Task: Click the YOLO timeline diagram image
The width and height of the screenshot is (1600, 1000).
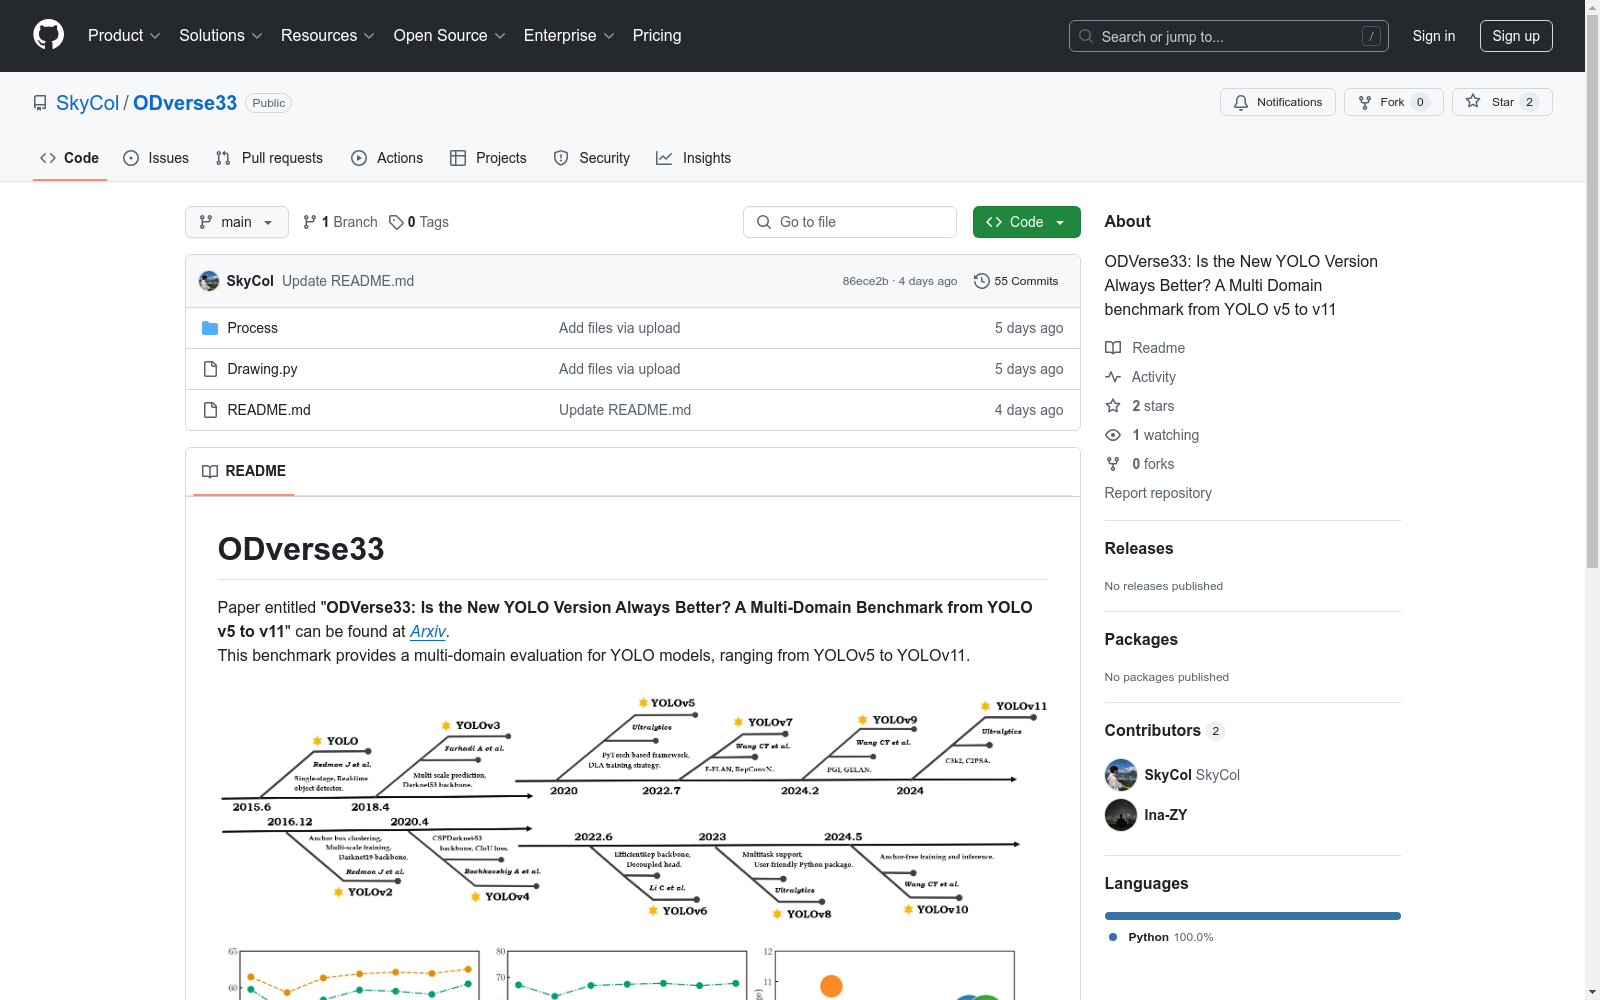Action: [x=633, y=808]
